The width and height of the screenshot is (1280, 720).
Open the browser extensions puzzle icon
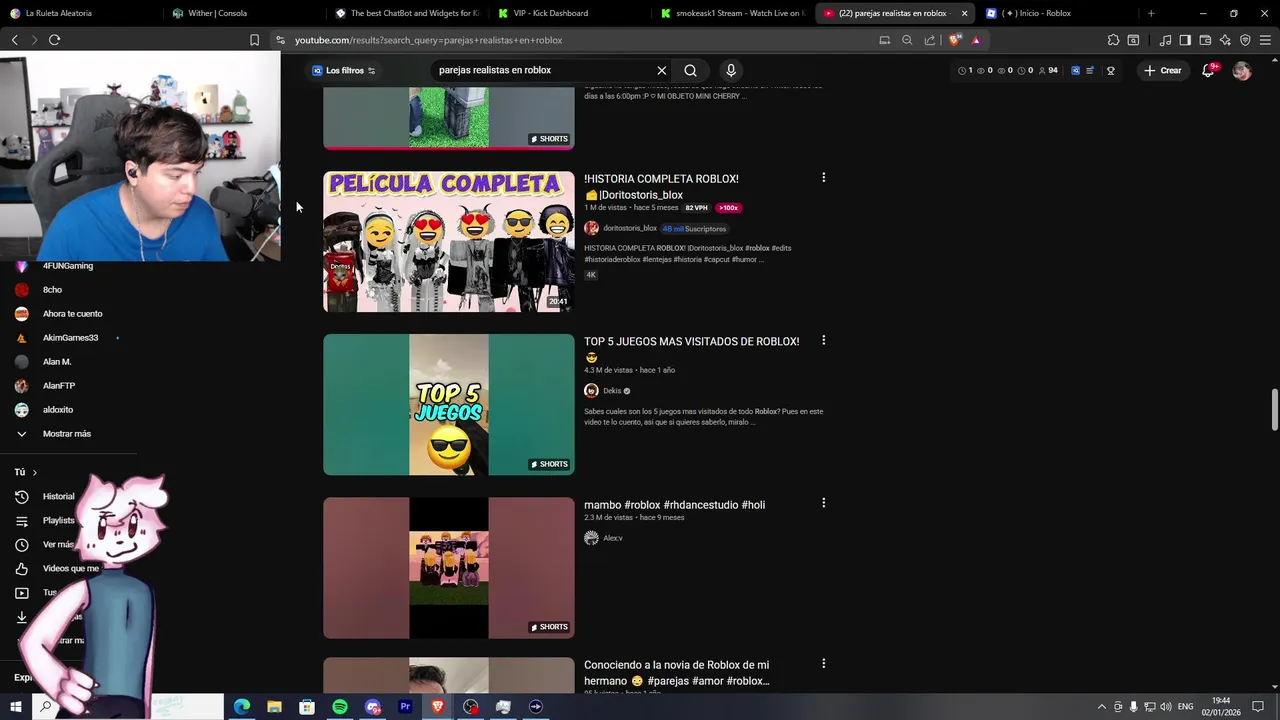click(1113, 40)
